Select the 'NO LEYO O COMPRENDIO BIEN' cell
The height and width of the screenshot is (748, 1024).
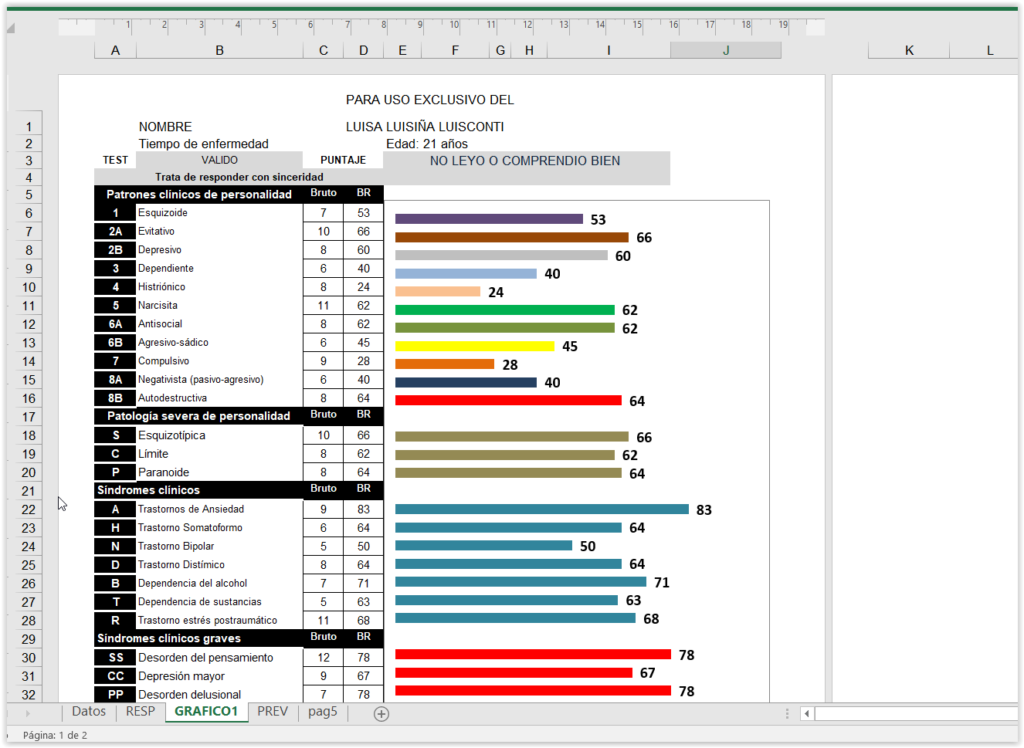(x=526, y=160)
